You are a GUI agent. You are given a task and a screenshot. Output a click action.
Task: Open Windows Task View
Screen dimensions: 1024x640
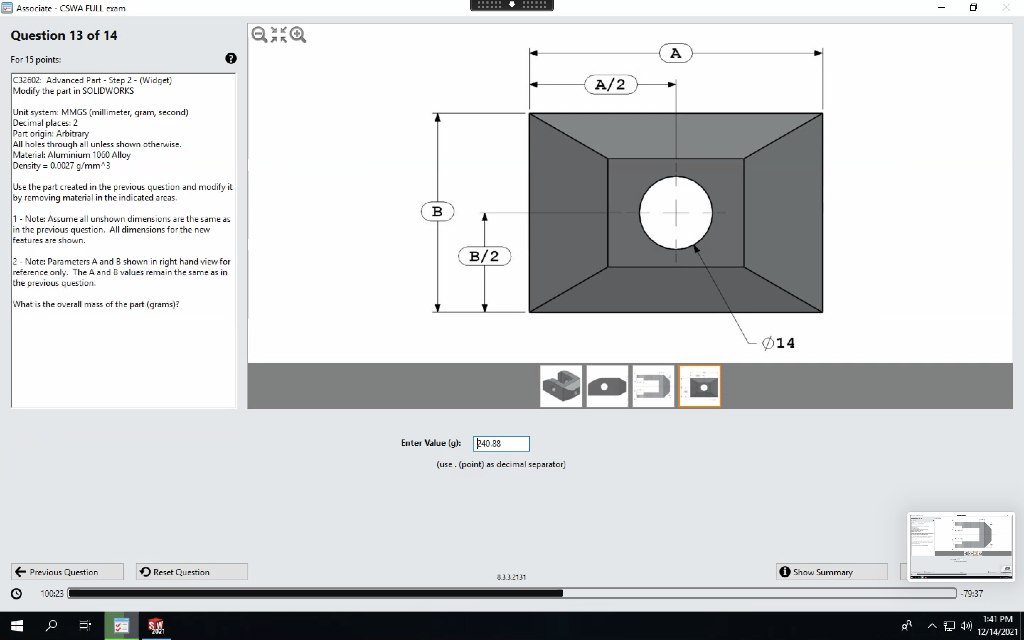click(84, 625)
